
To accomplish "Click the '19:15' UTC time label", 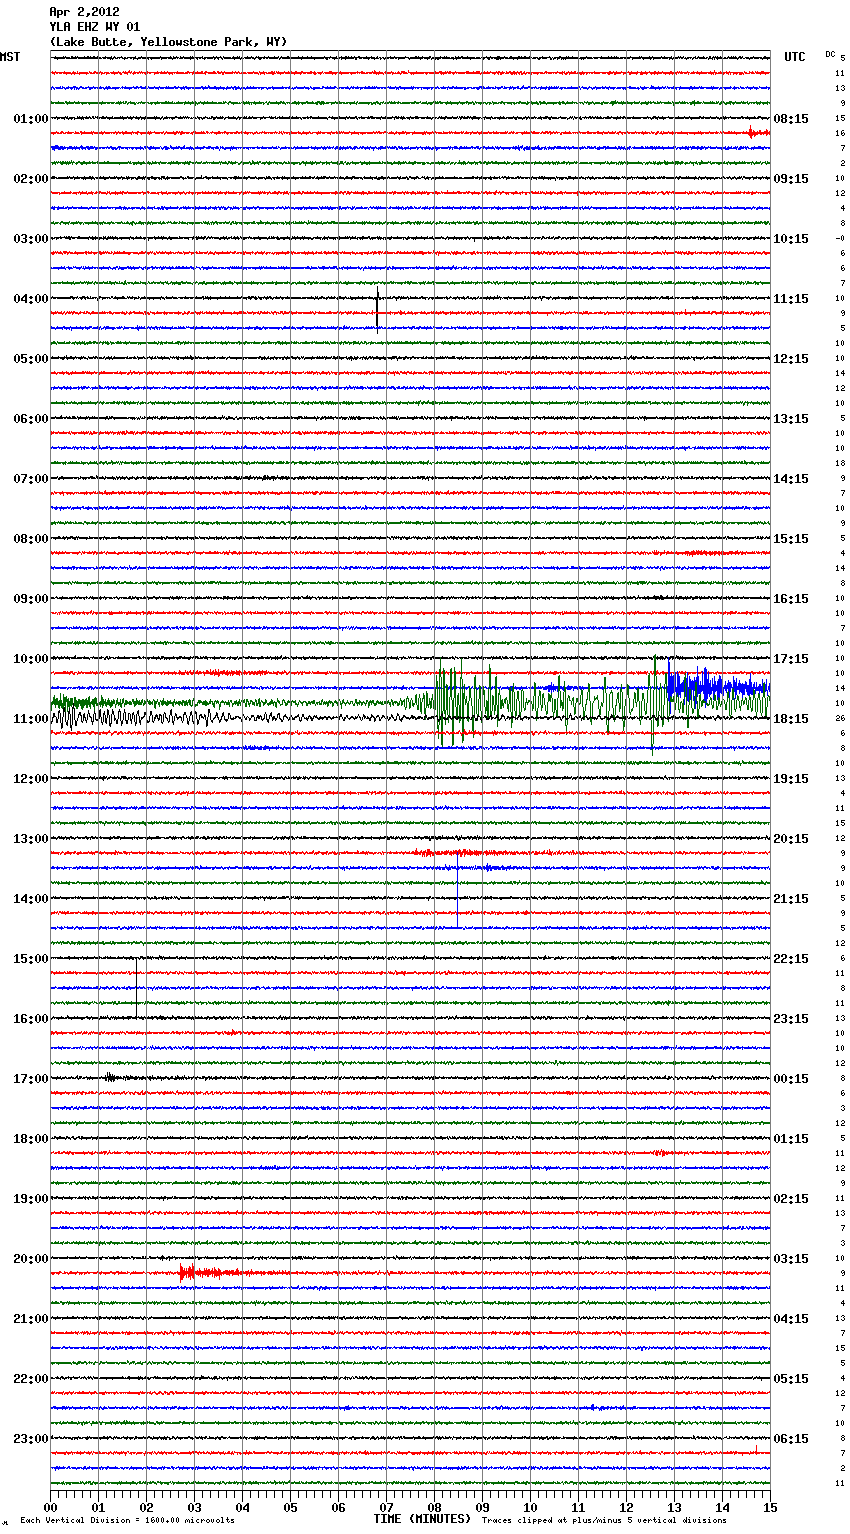I will pyautogui.click(x=791, y=779).
